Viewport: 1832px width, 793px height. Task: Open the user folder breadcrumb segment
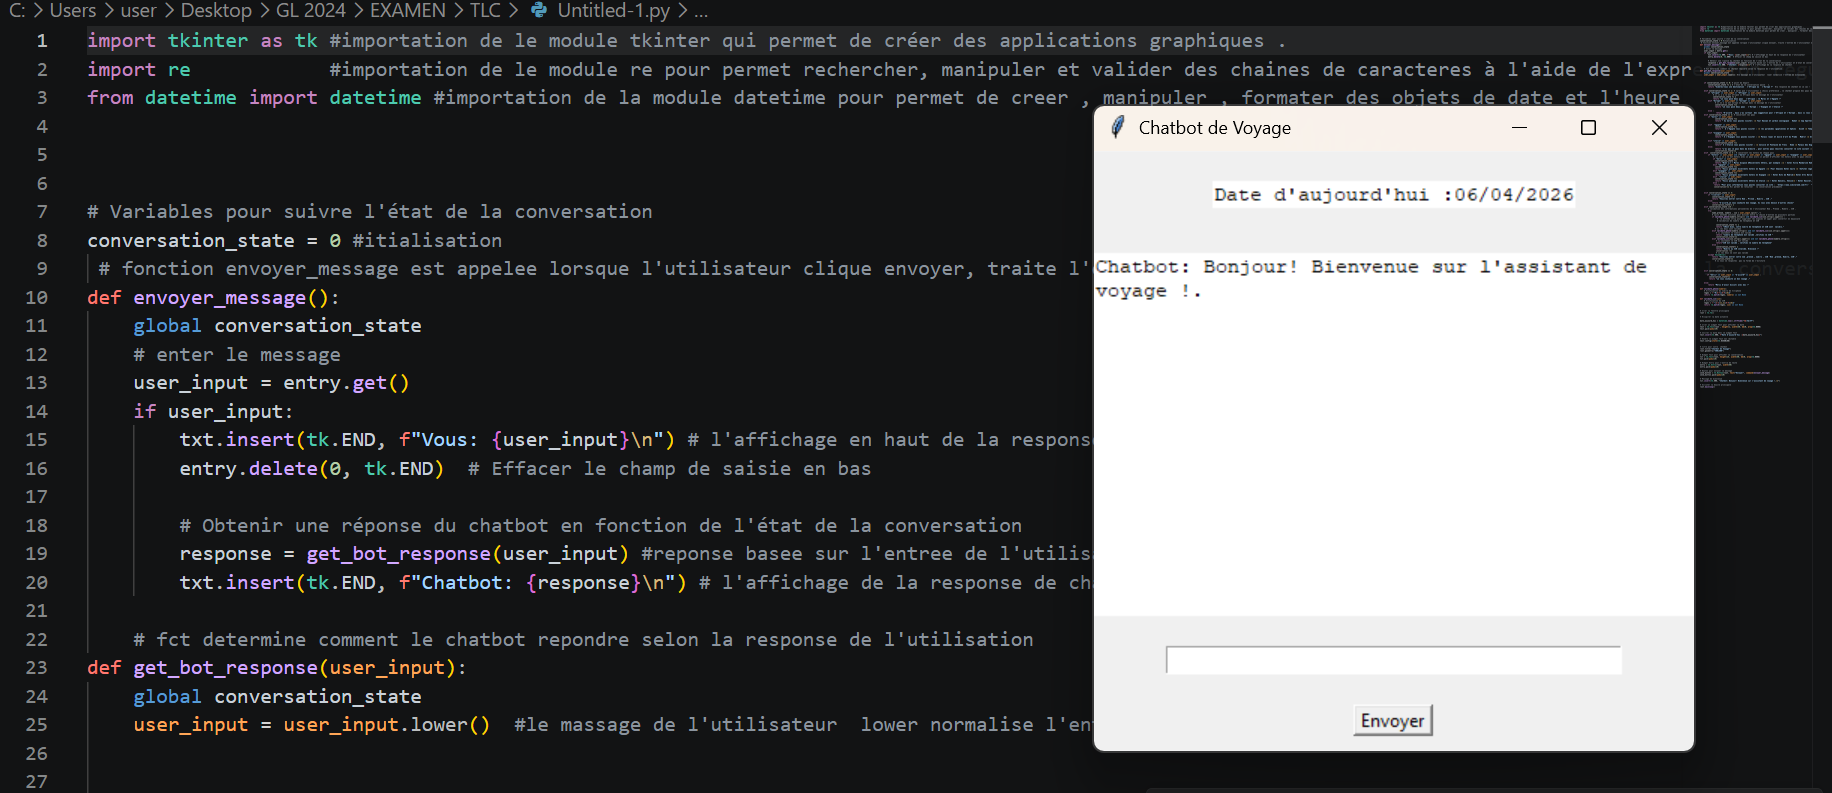click(x=138, y=11)
